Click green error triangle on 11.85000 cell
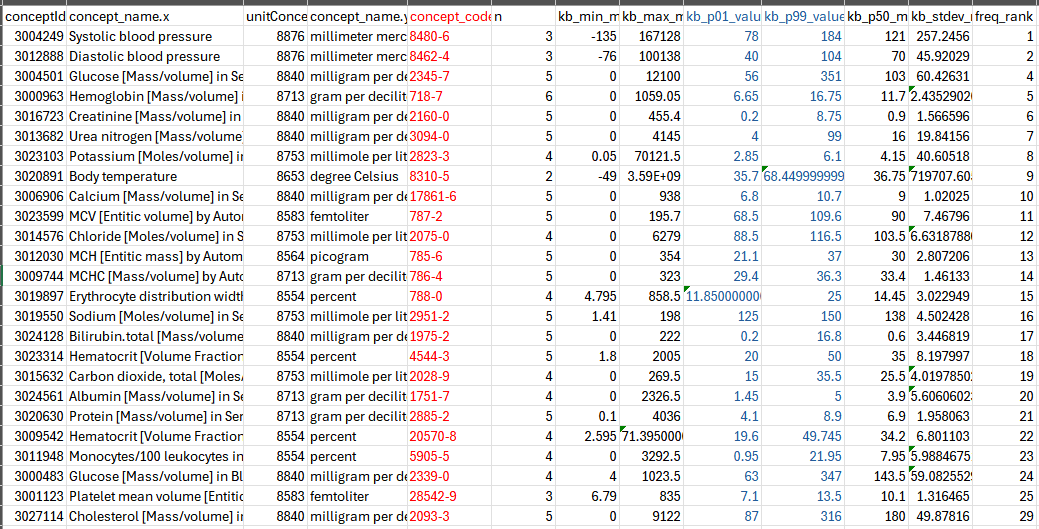This screenshot has height=529, width=1039. 688,290
